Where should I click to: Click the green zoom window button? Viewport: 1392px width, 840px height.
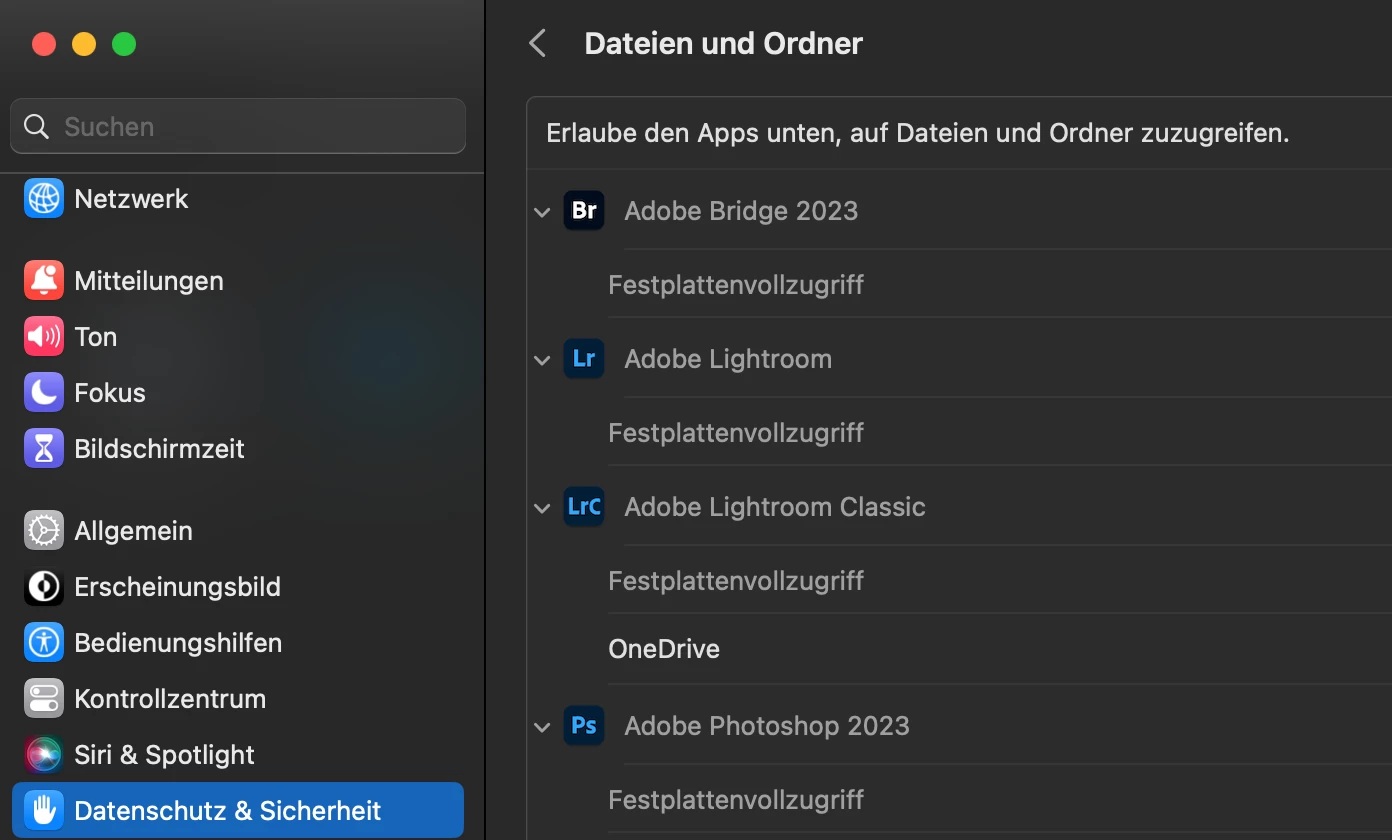[x=124, y=44]
